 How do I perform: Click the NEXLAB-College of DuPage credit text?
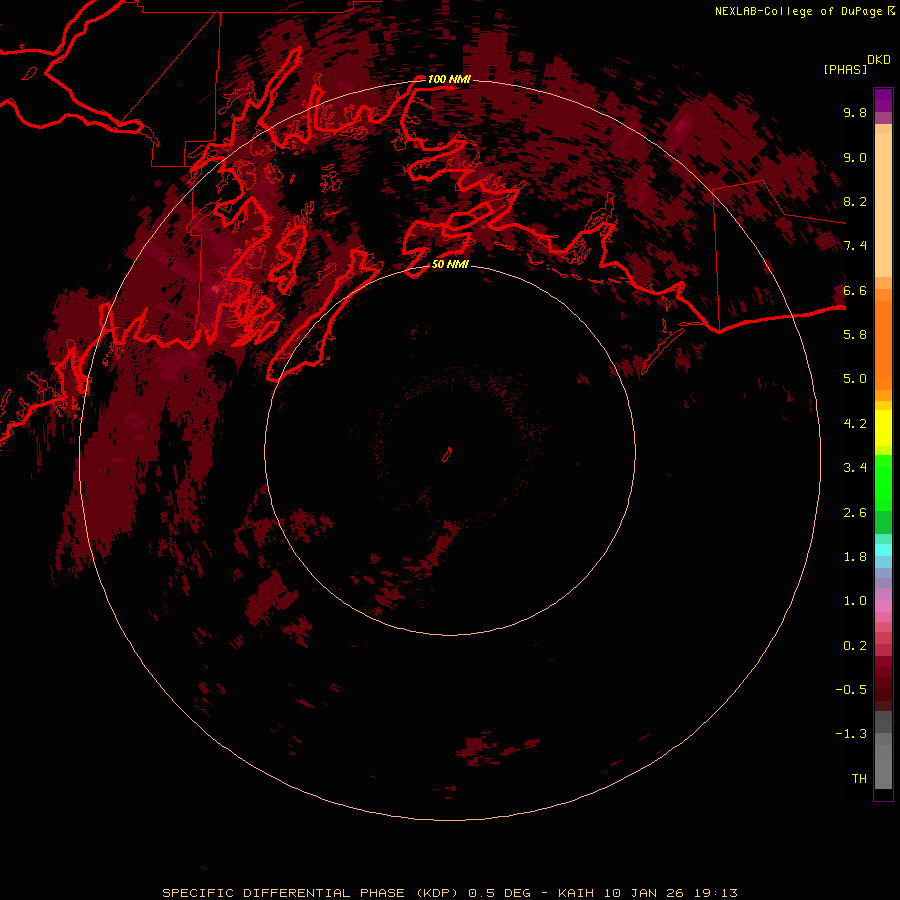point(798,11)
